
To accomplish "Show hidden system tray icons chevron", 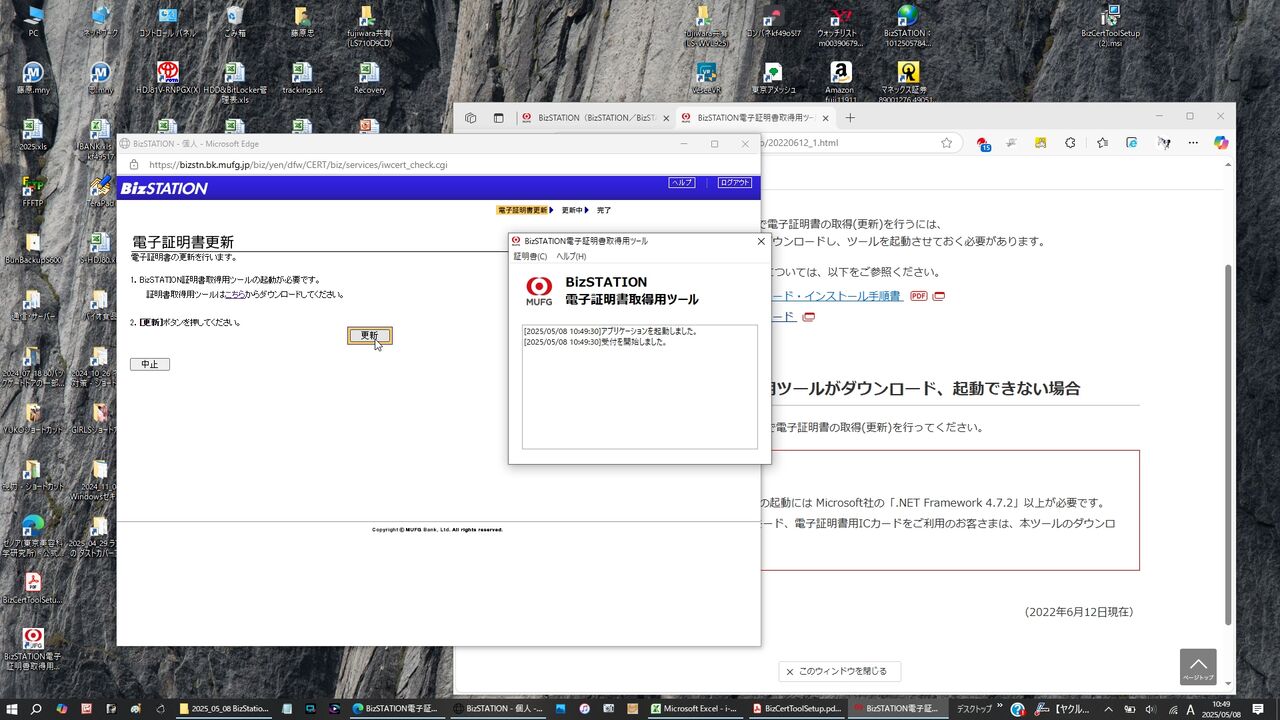I will coord(1108,709).
